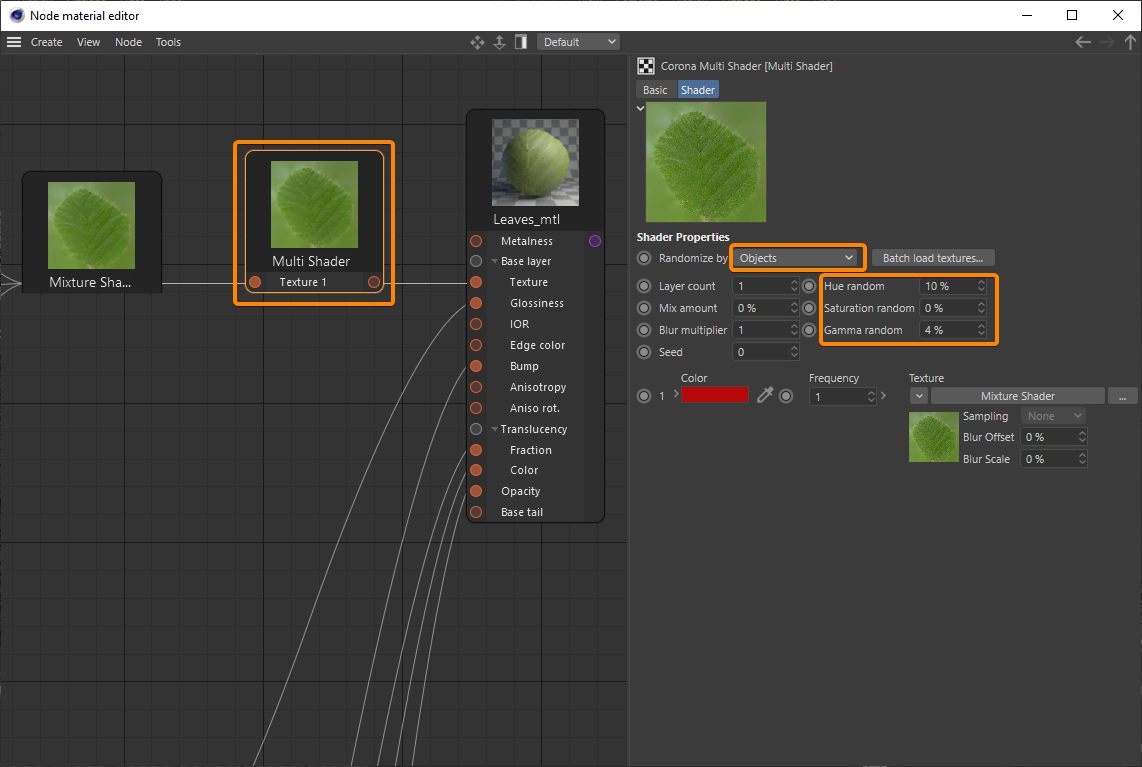Click the Metalness input port

click(x=476, y=241)
